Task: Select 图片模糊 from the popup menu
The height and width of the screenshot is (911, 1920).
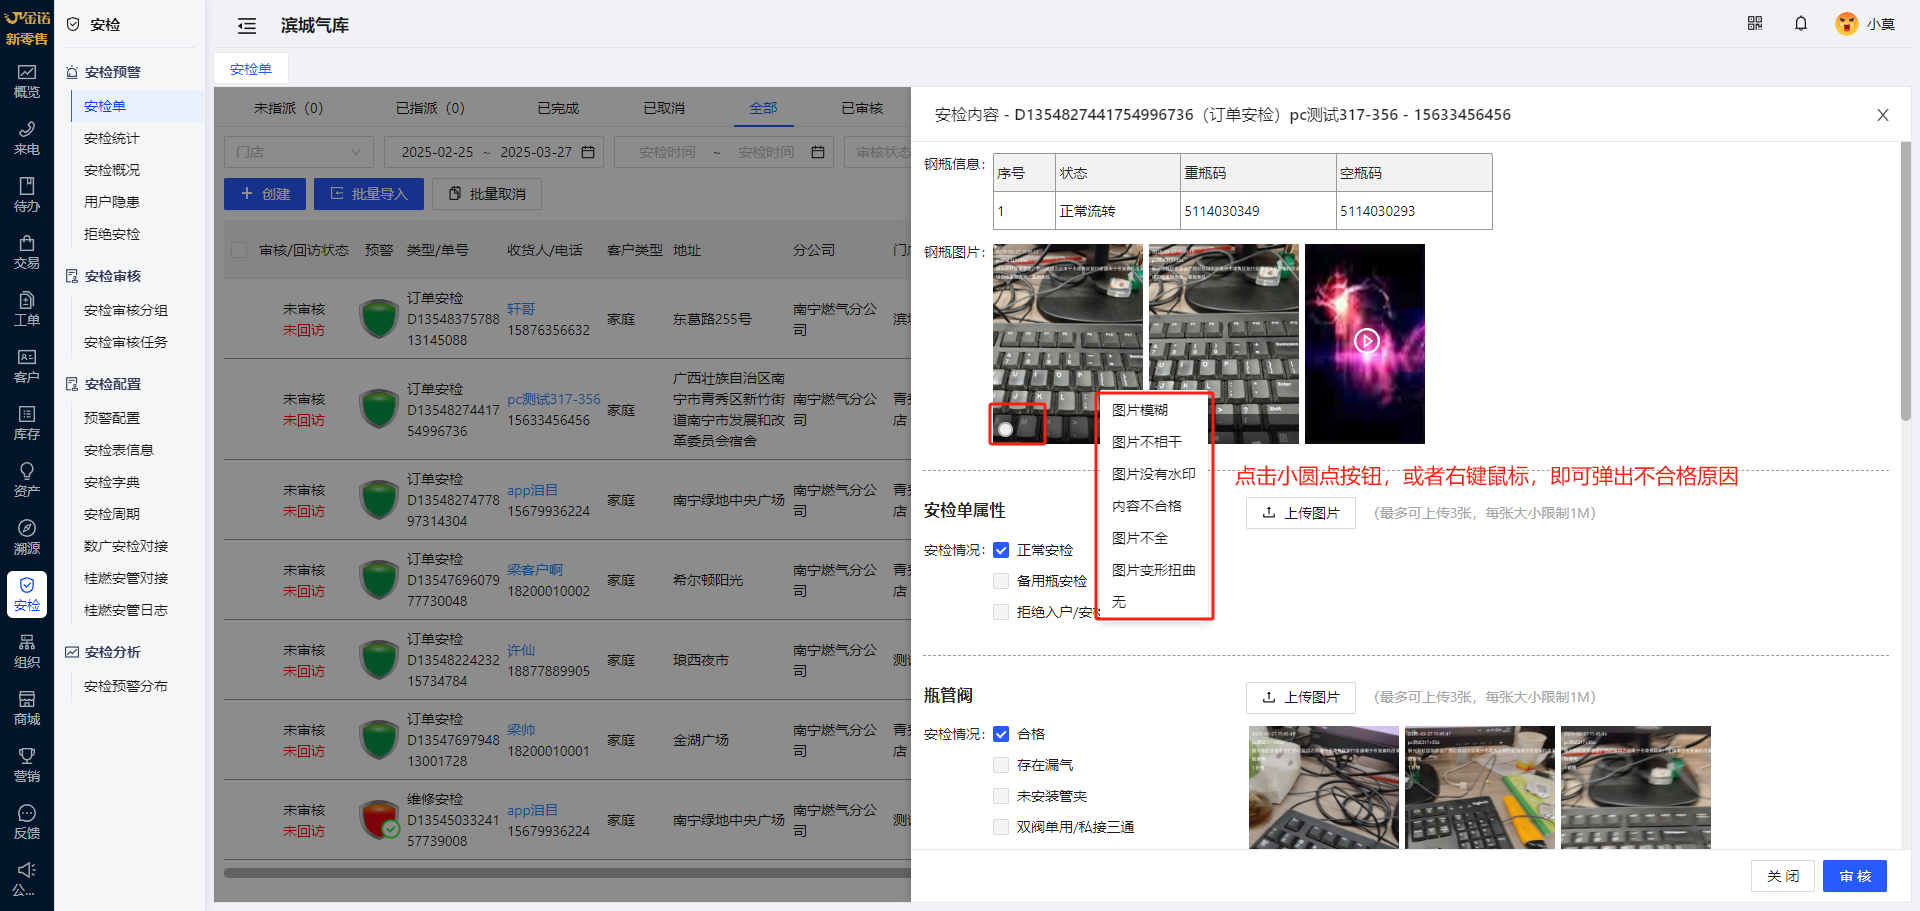Action: (1140, 410)
